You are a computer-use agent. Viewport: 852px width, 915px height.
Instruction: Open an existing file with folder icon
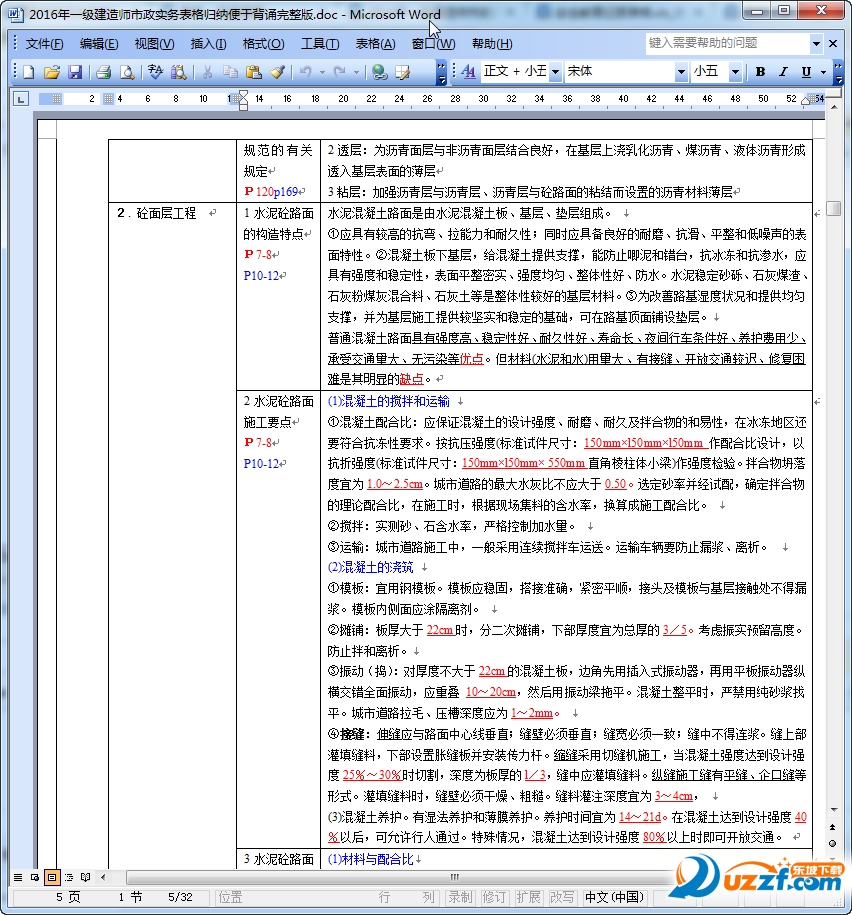pos(51,72)
